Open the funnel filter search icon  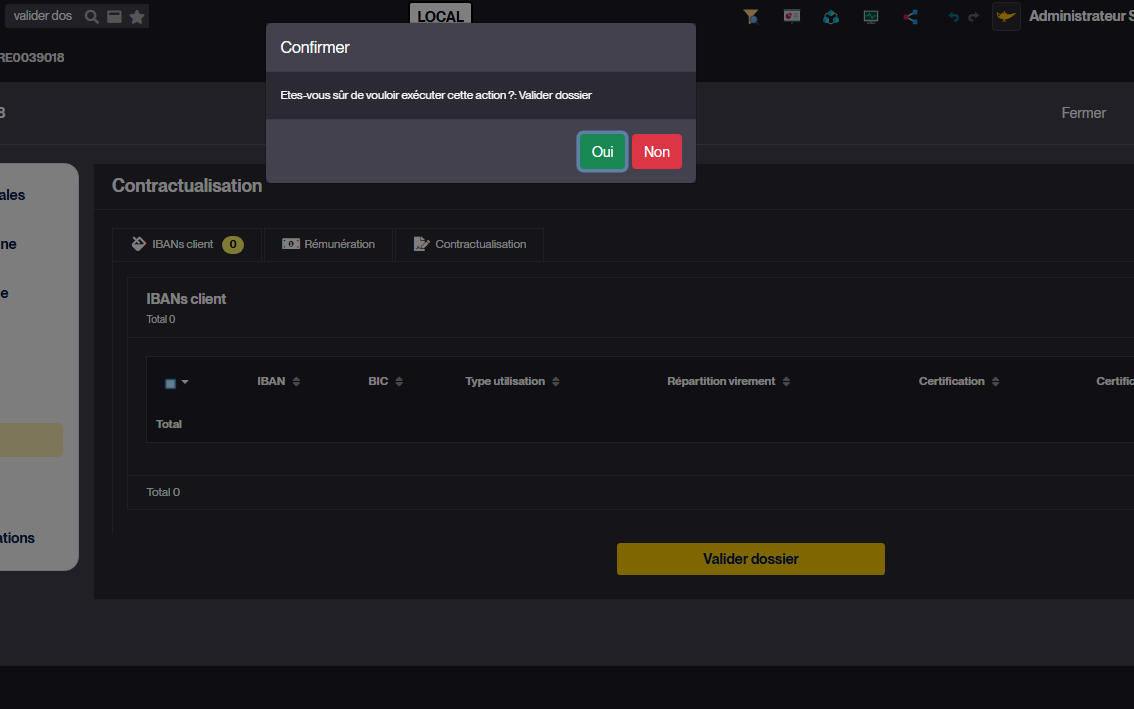tap(751, 17)
